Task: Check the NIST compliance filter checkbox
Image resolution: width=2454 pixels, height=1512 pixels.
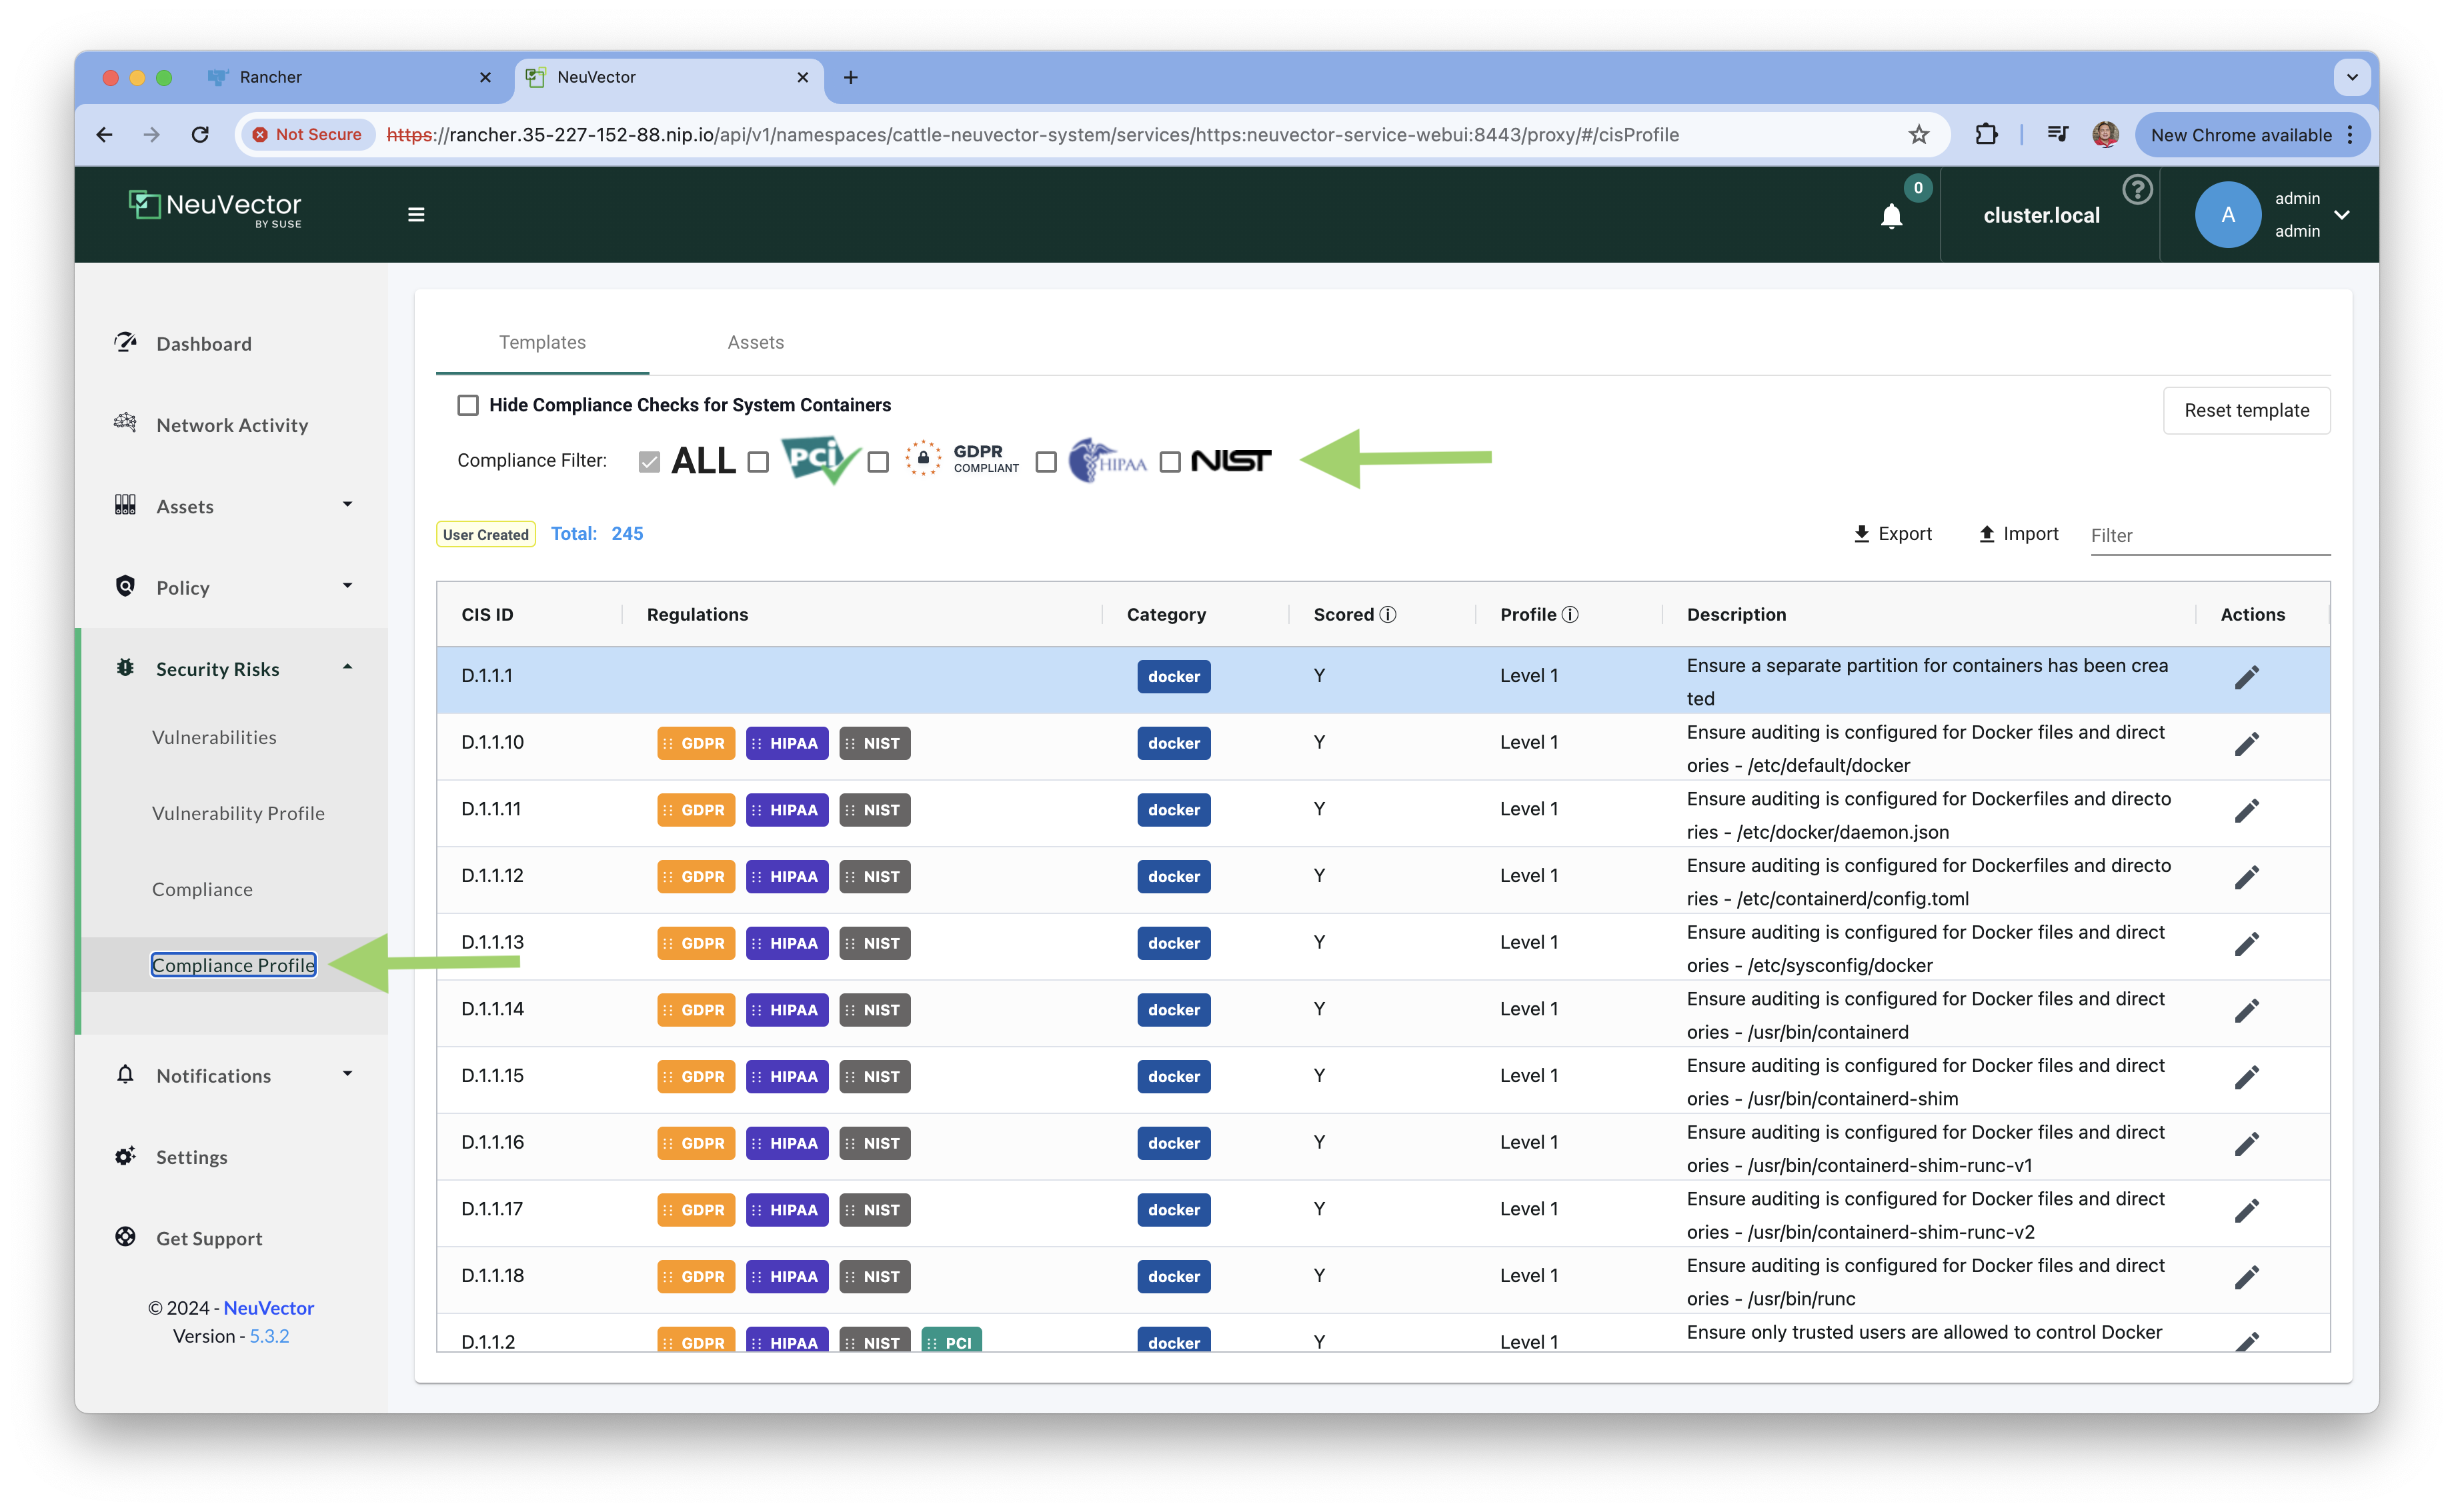Action: pyautogui.click(x=1170, y=462)
